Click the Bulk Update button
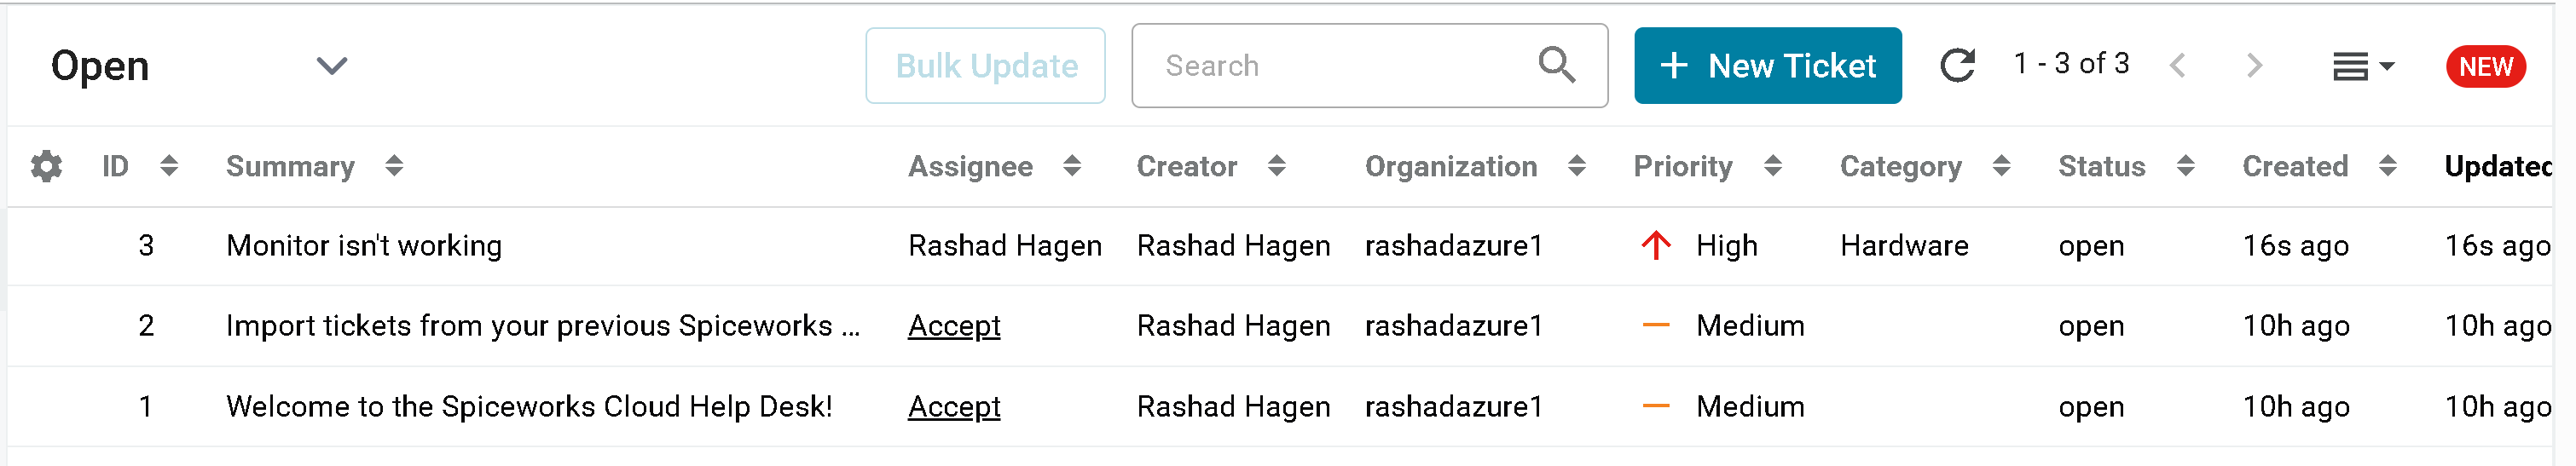2576x466 pixels. click(x=985, y=66)
